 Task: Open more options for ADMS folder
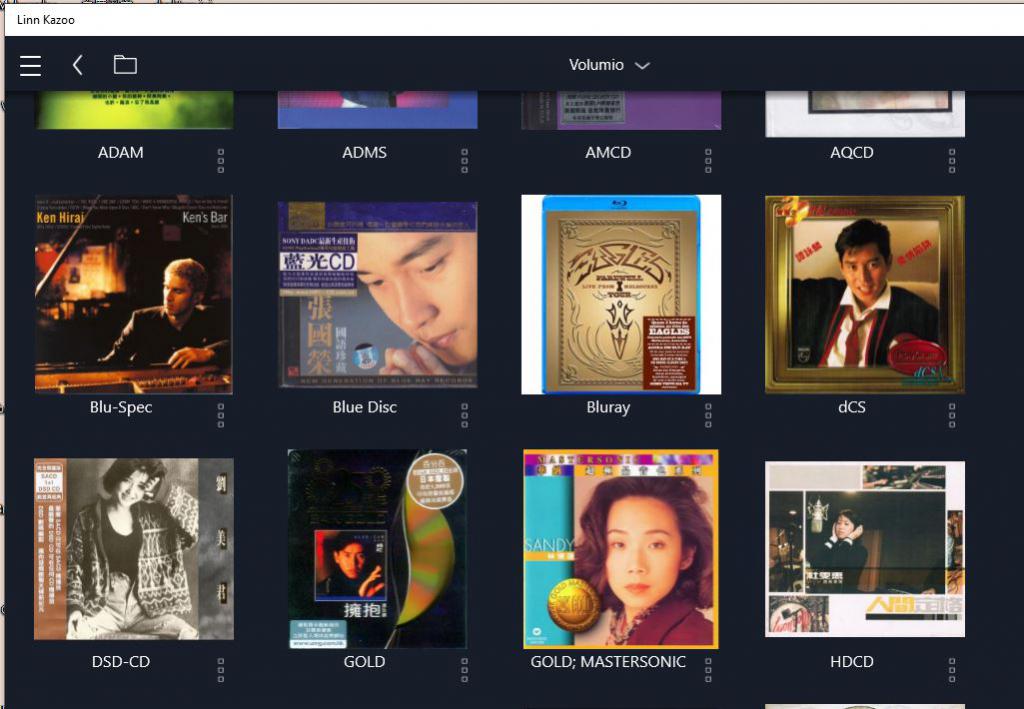tap(465, 160)
